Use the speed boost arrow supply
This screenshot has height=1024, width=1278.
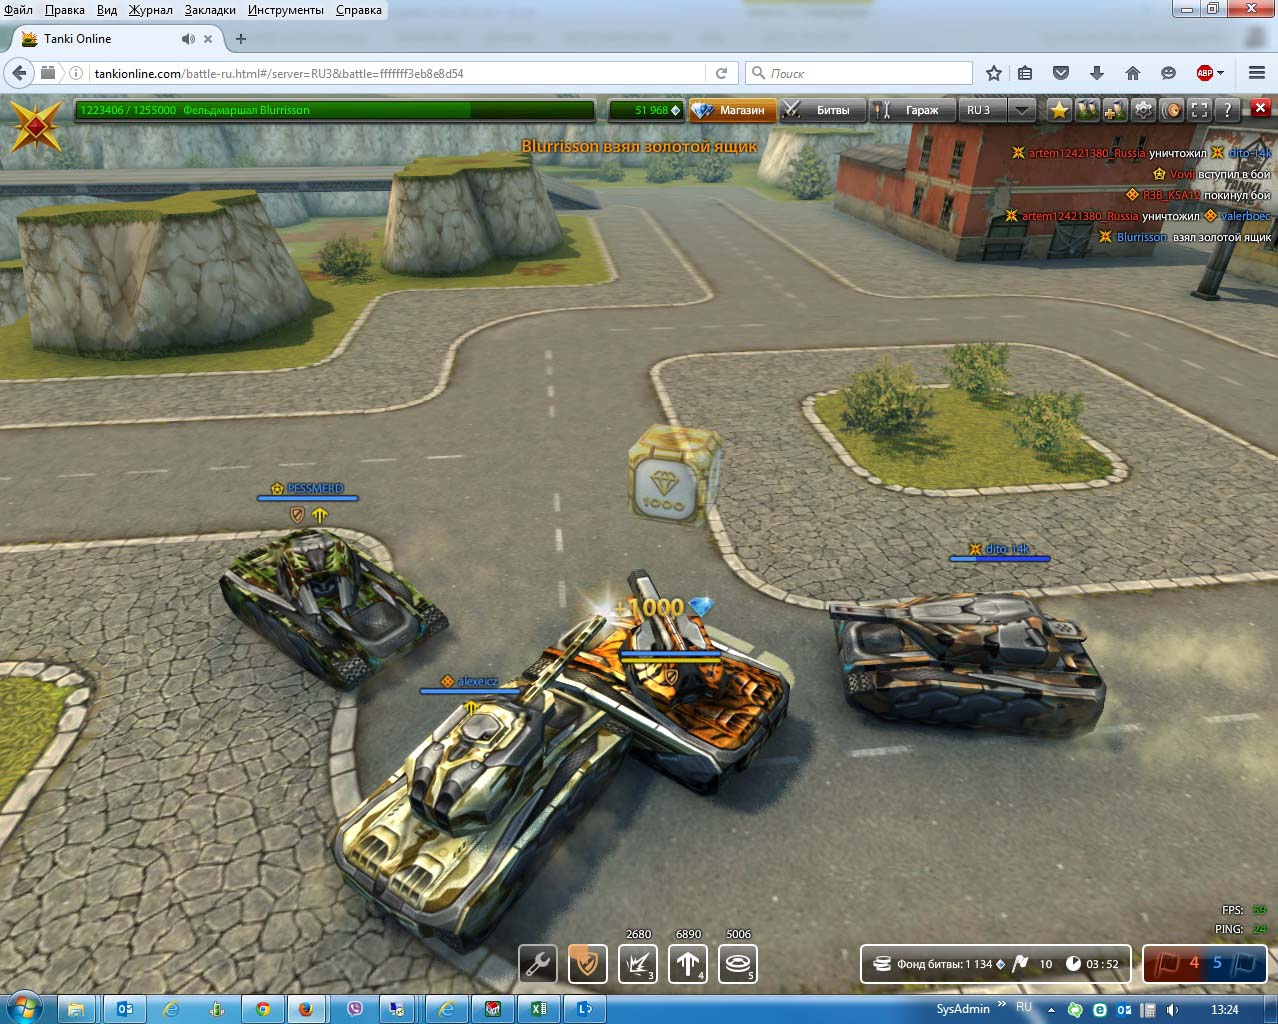point(688,964)
